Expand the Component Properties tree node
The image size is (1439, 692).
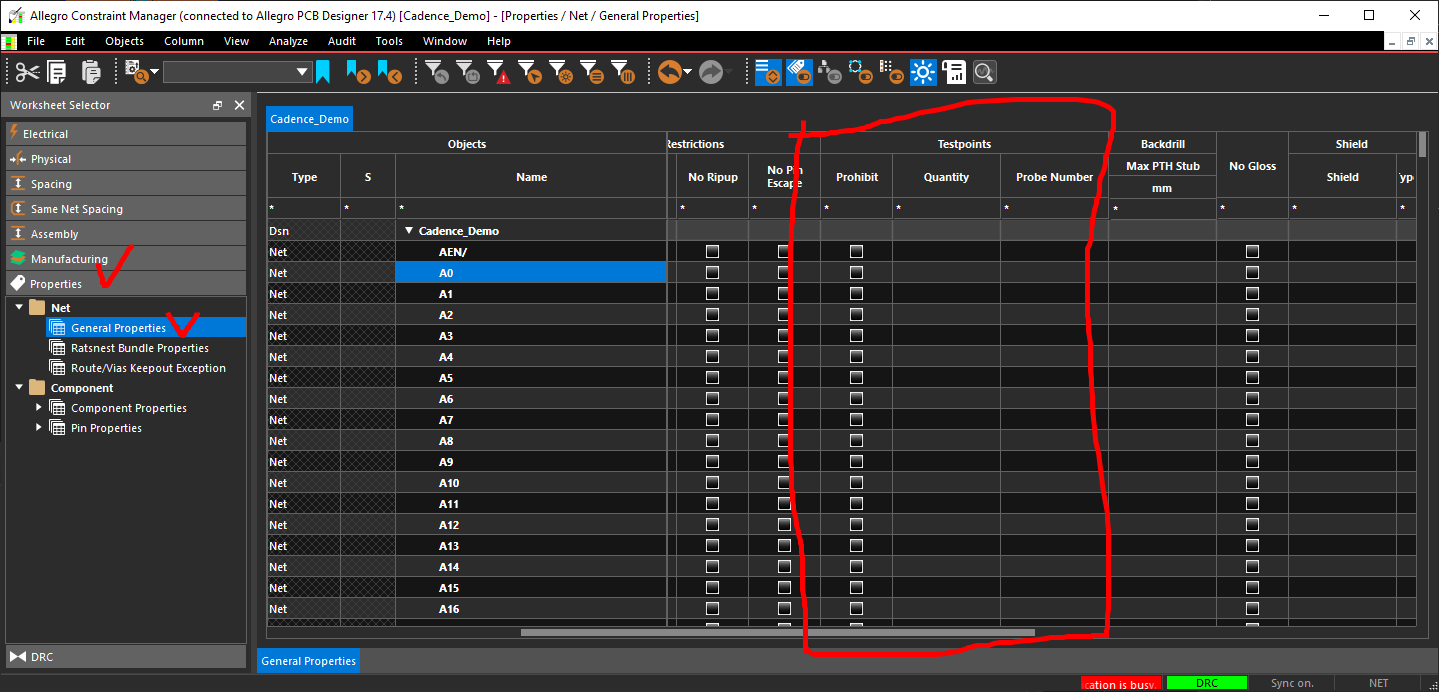(39, 408)
